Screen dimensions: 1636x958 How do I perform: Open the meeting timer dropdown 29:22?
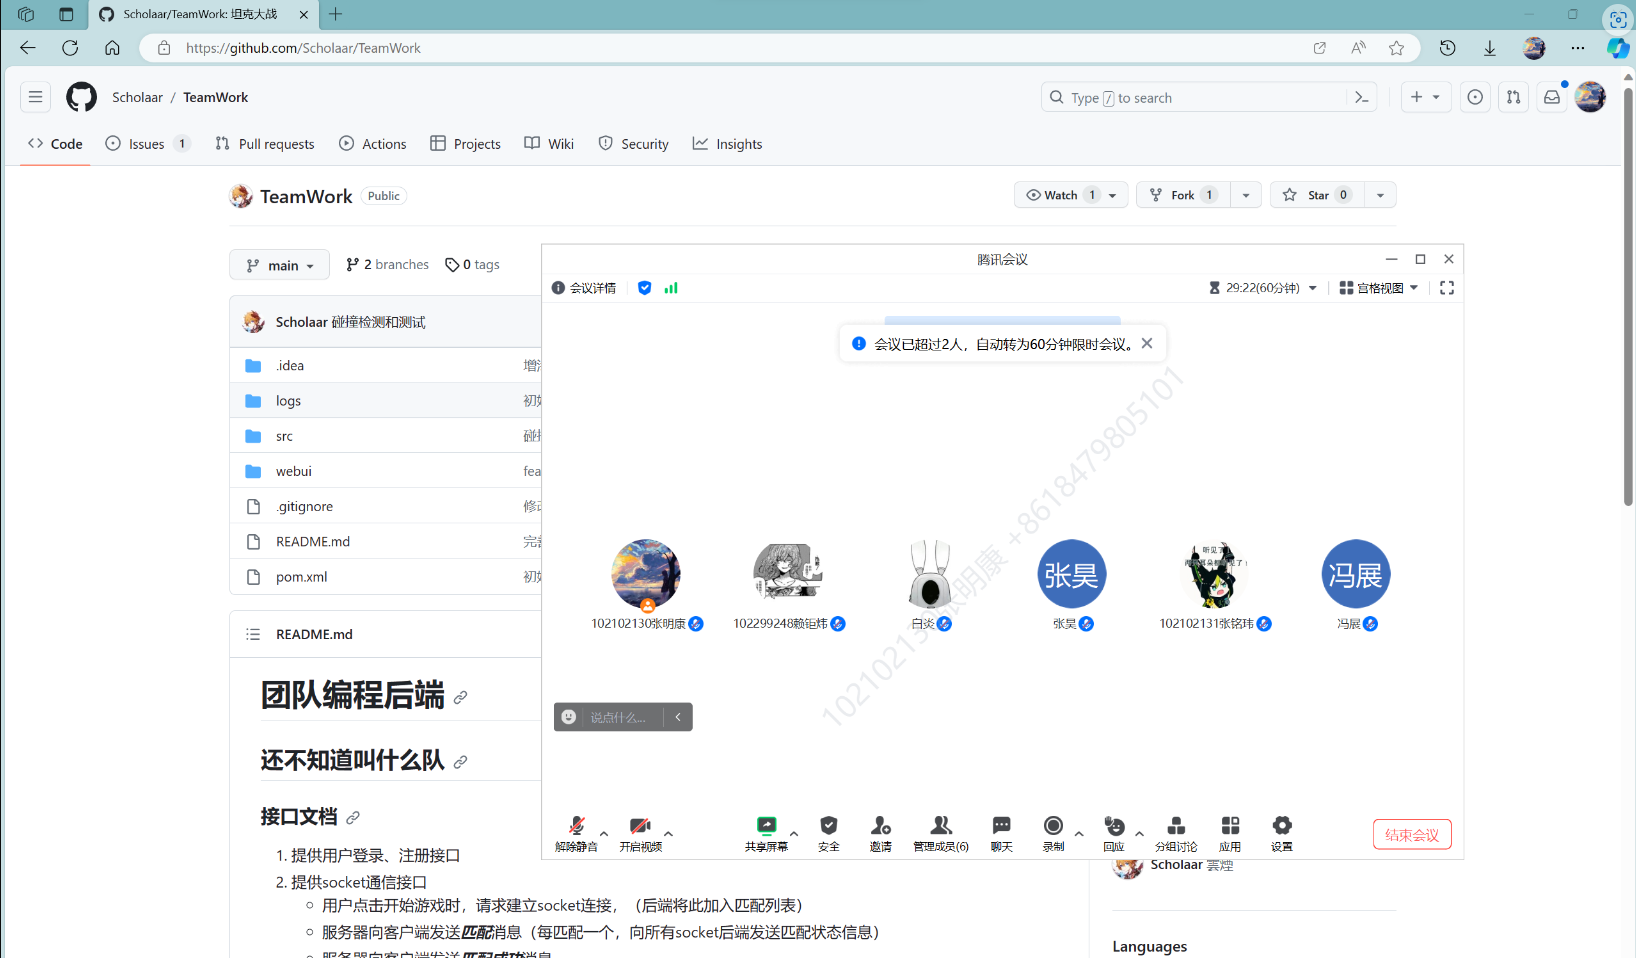pos(1263,288)
